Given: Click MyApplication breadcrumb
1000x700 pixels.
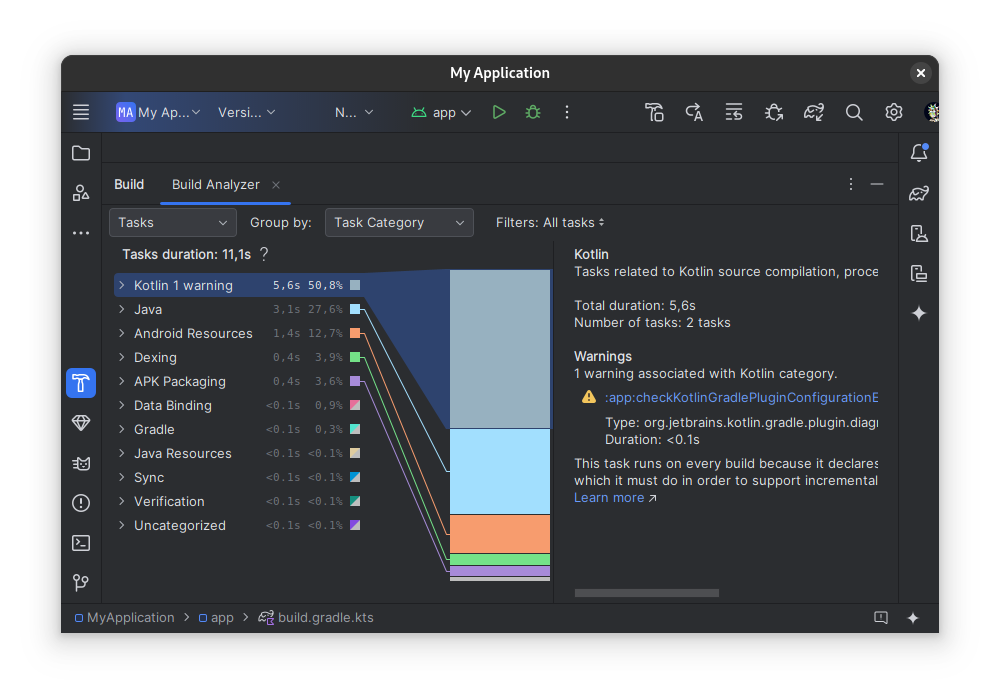Looking at the screenshot, I should click(x=124, y=618).
